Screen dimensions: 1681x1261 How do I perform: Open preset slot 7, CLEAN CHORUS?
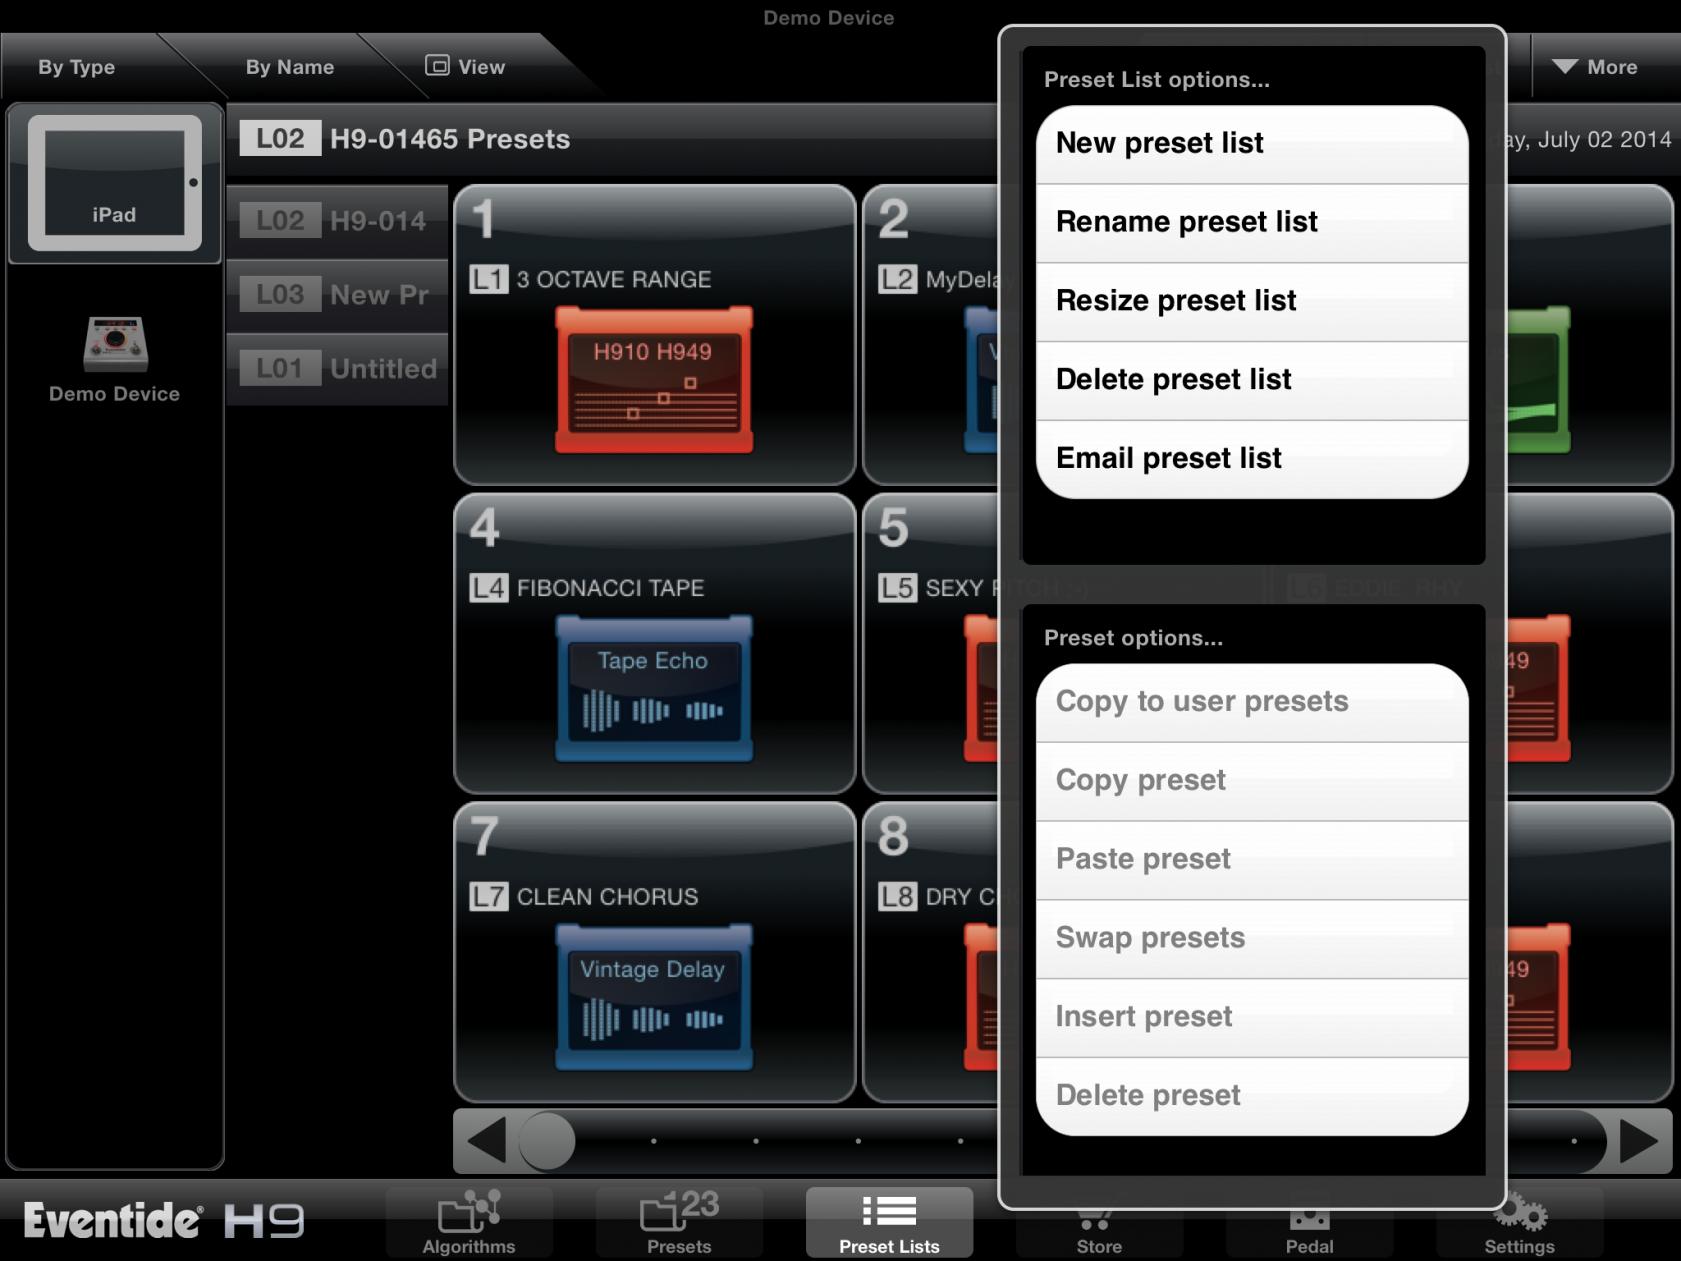point(655,953)
